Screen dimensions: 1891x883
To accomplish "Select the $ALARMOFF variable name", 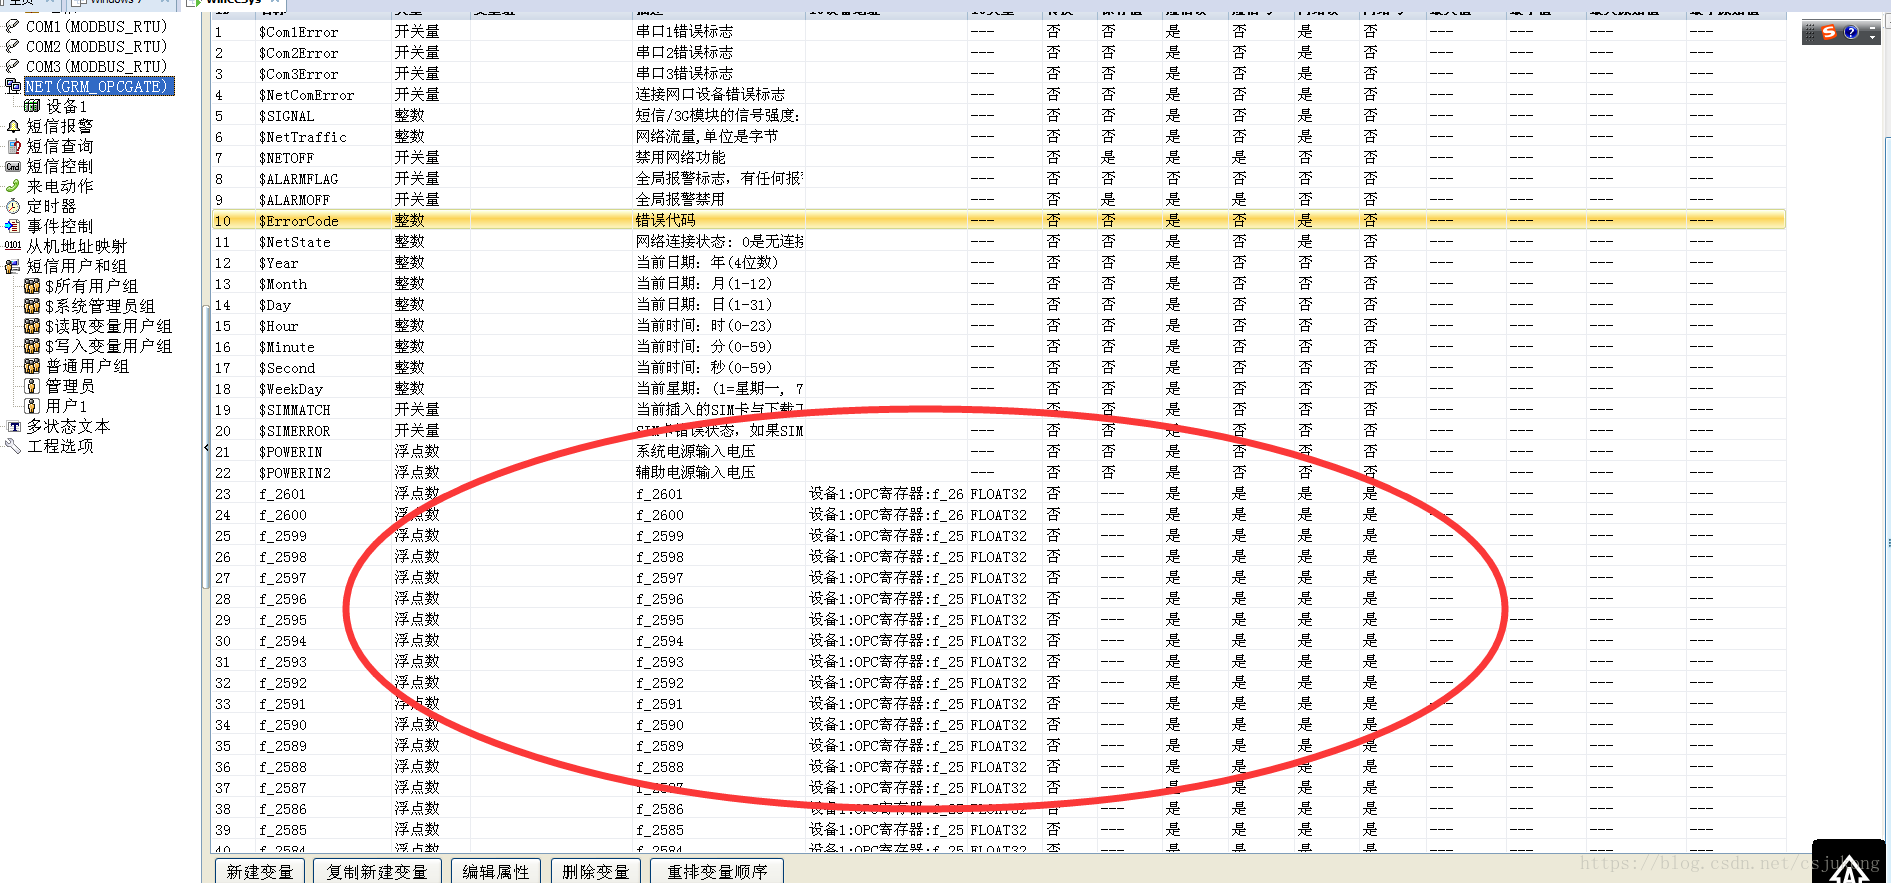I will tap(295, 200).
